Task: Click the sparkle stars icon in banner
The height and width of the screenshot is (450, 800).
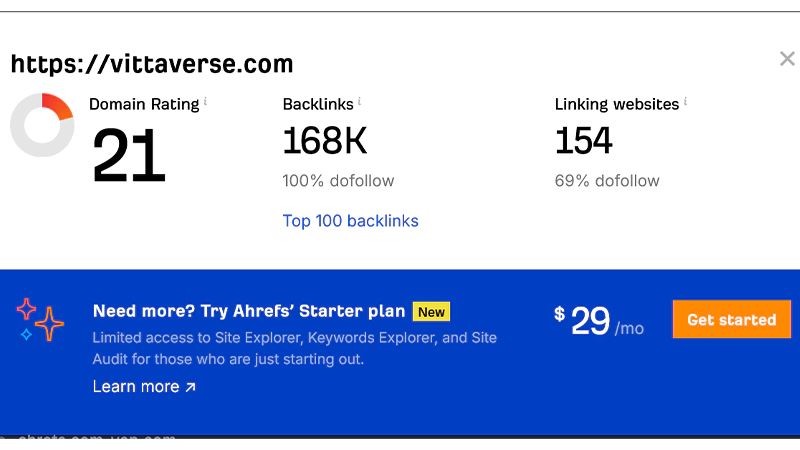Action: [40, 320]
